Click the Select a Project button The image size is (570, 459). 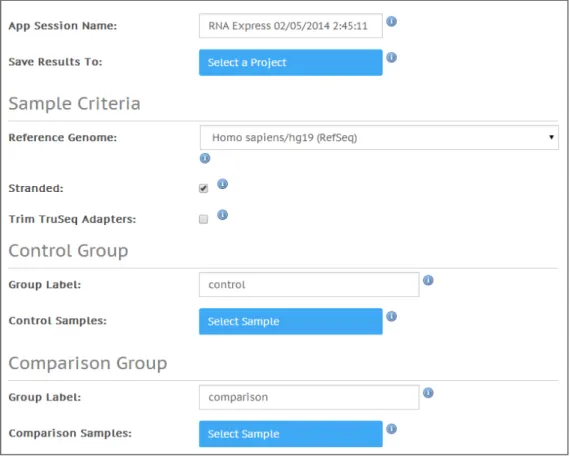(290, 63)
